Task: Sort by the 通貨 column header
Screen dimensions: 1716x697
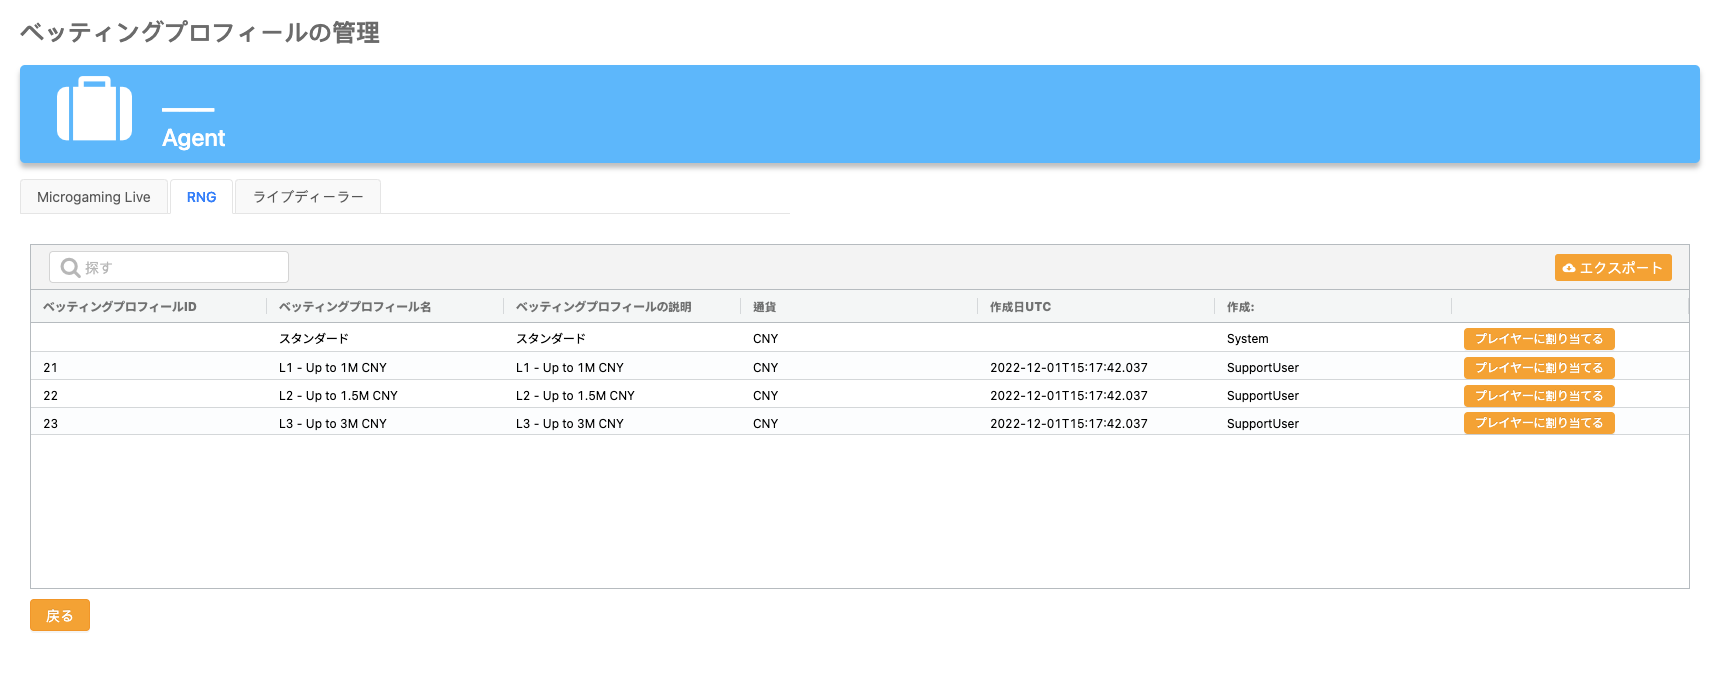Action: (764, 307)
